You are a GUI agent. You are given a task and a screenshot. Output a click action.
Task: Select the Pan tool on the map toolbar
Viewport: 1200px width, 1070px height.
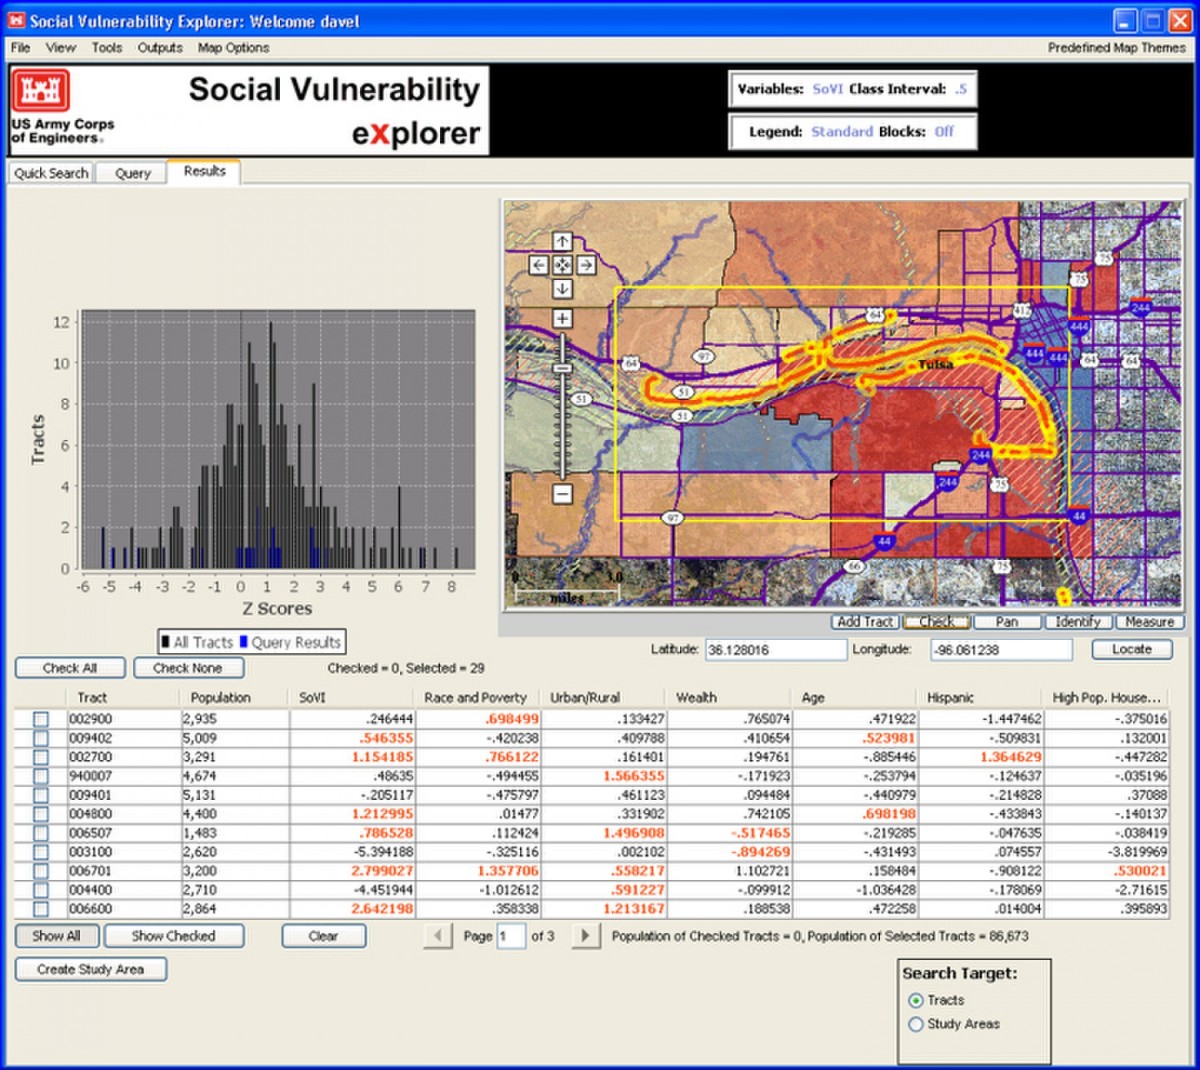tap(1007, 622)
